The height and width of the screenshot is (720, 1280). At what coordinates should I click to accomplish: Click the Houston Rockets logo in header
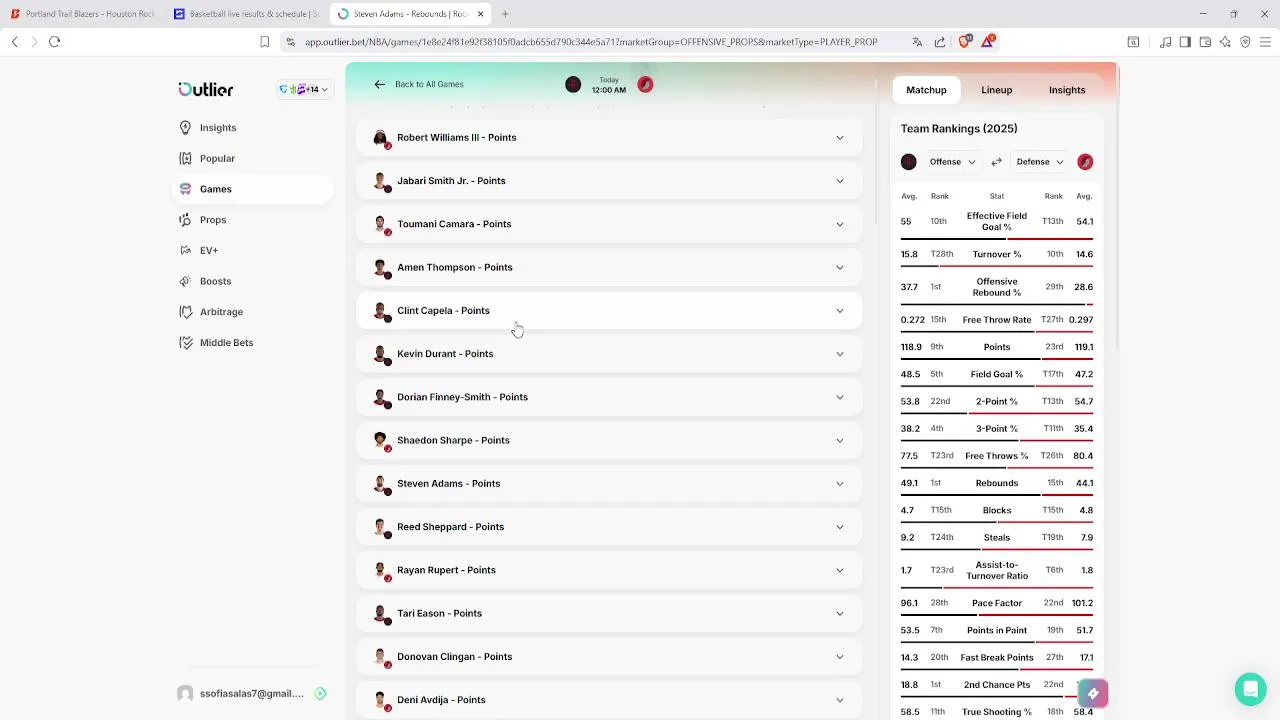point(573,85)
